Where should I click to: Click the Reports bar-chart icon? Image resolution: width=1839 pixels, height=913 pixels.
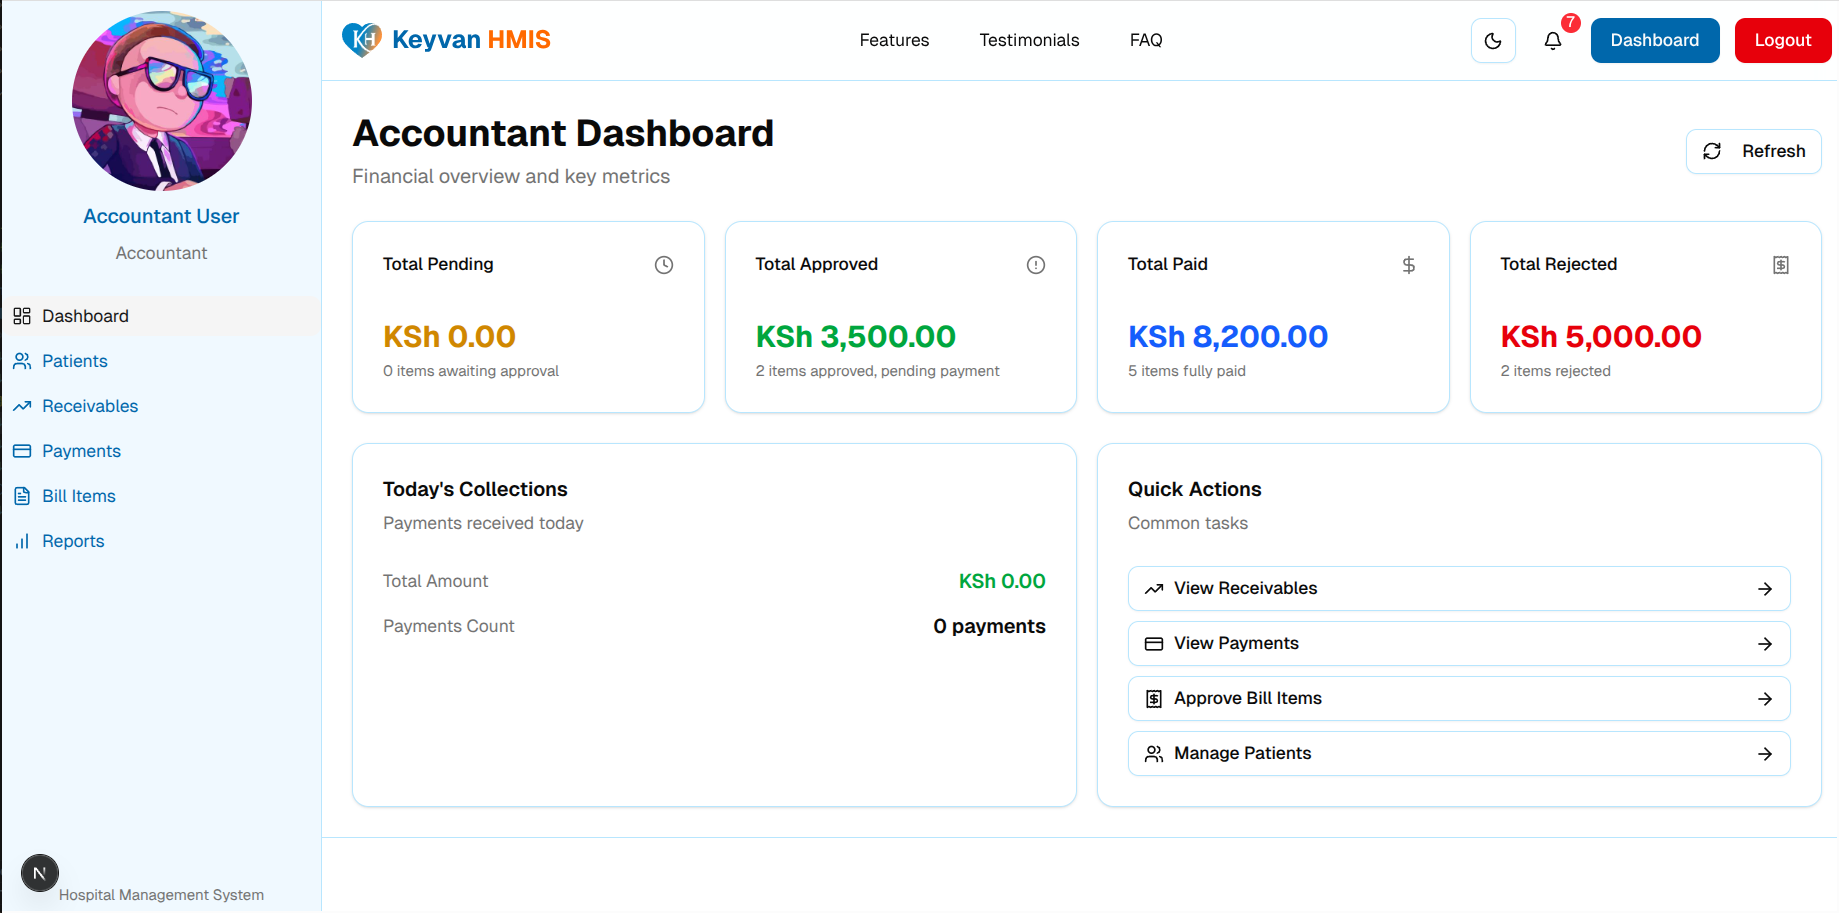[22, 540]
